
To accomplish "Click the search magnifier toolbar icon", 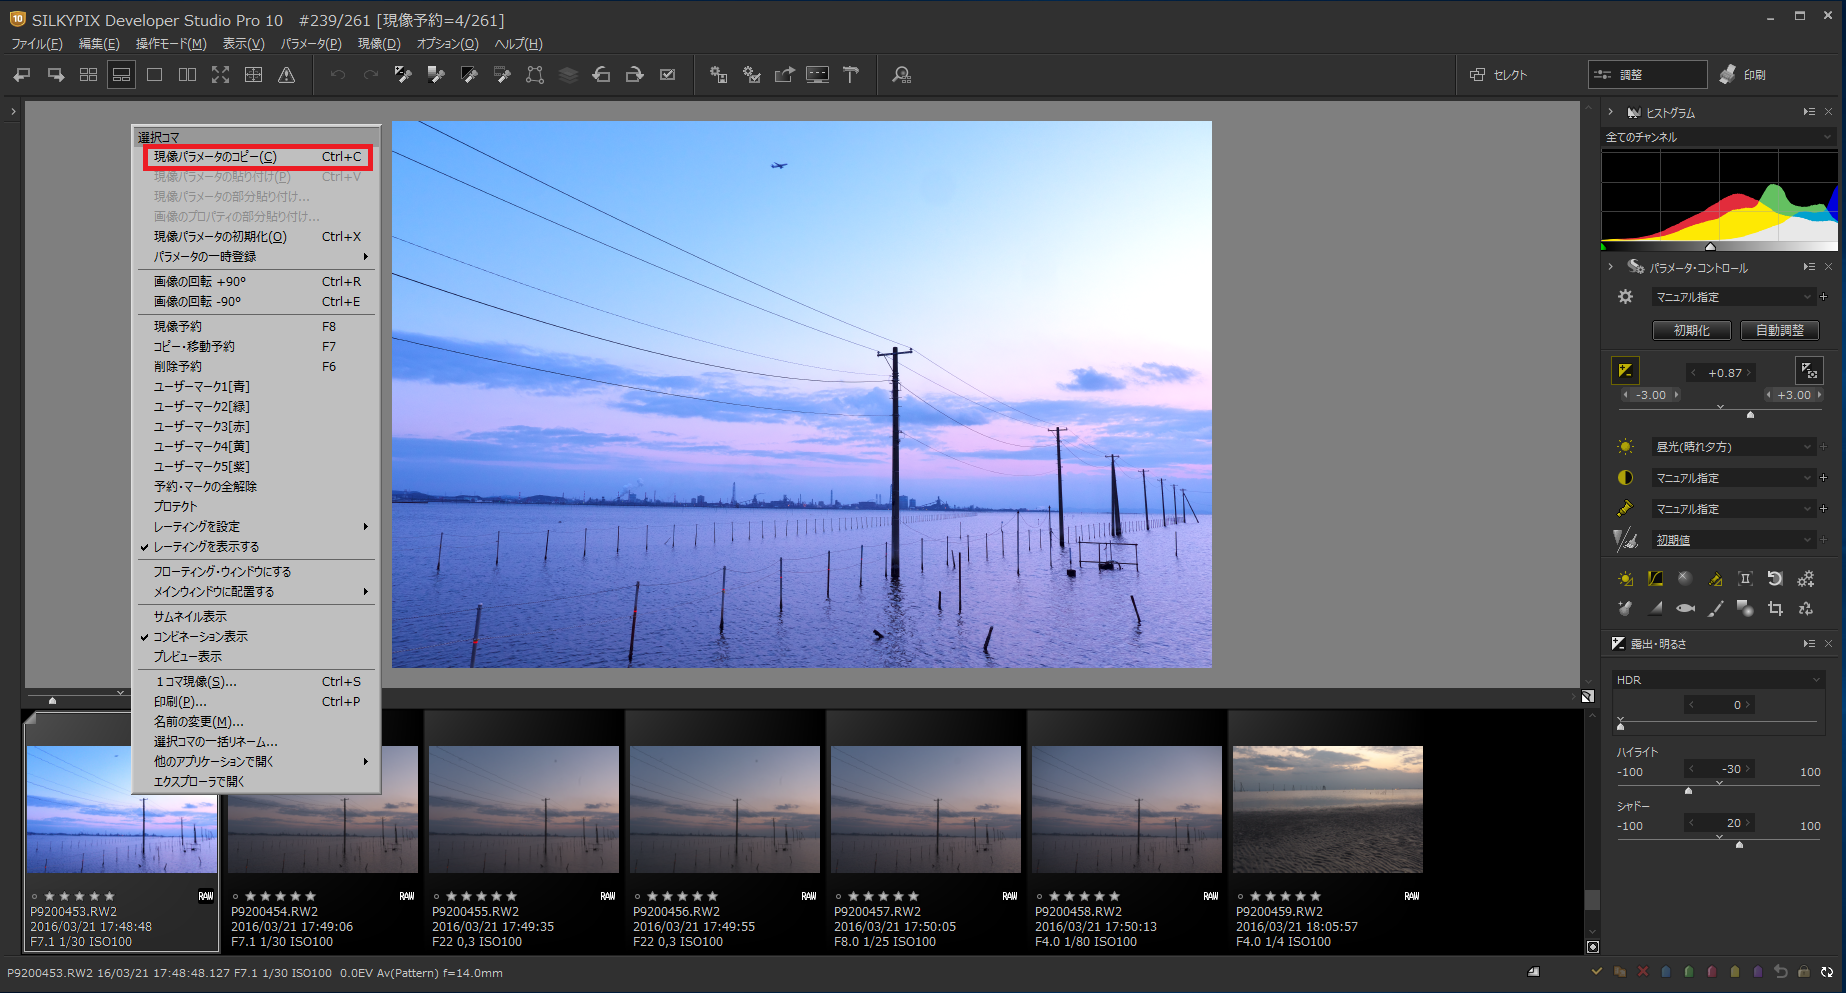I will point(901,75).
